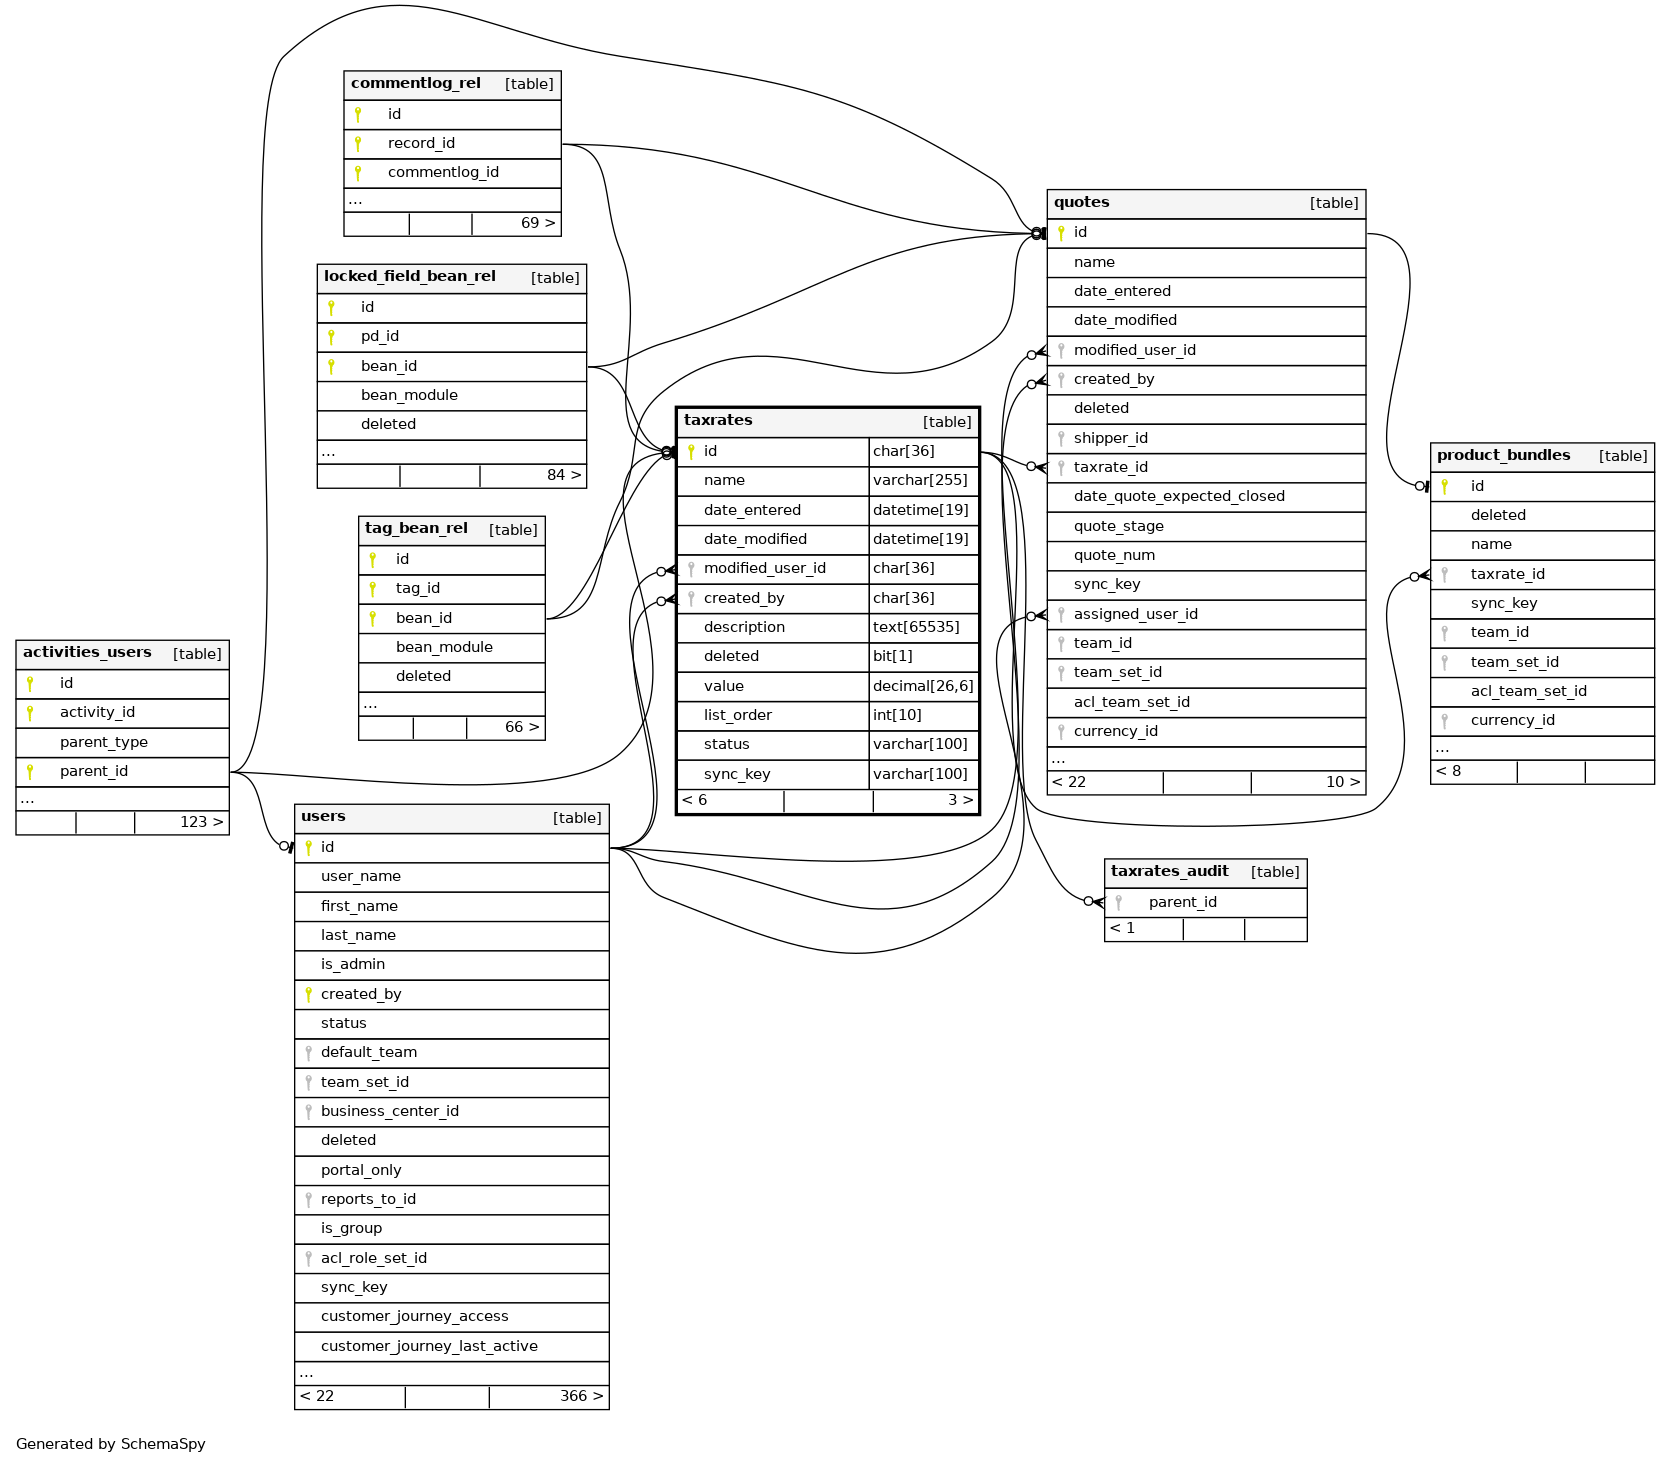Click the gray key icon beside quotes shipper_id

tap(1061, 438)
